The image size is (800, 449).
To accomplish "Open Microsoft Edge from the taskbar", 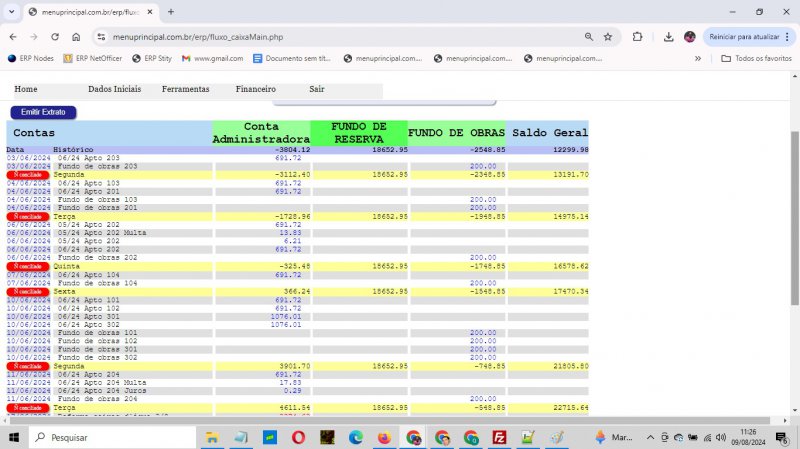I will (356, 438).
